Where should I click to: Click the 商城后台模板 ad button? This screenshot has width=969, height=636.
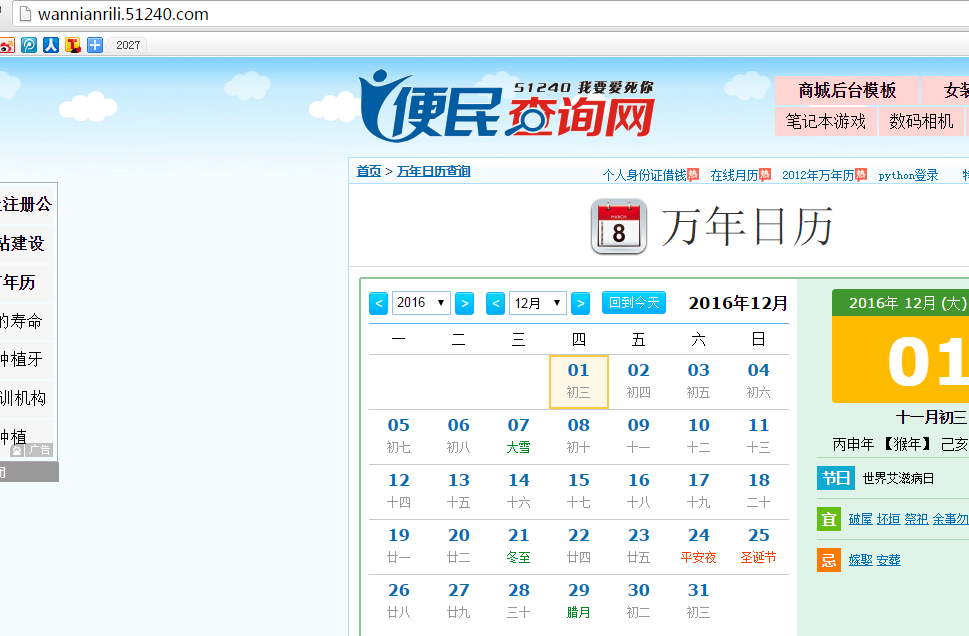pos(847,90)
